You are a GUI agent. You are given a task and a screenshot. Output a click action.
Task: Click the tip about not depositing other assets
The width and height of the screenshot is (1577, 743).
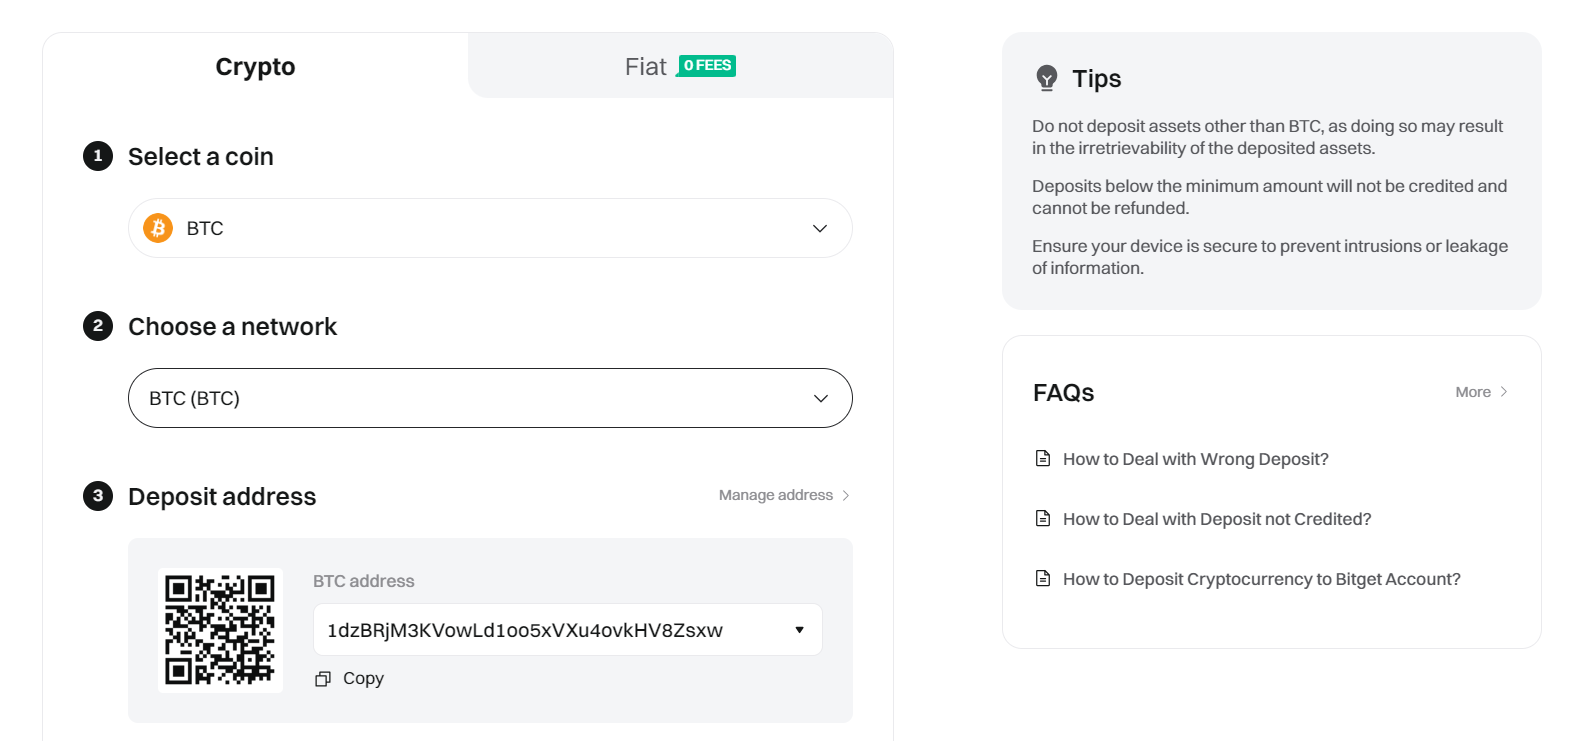coord(1268,137)
